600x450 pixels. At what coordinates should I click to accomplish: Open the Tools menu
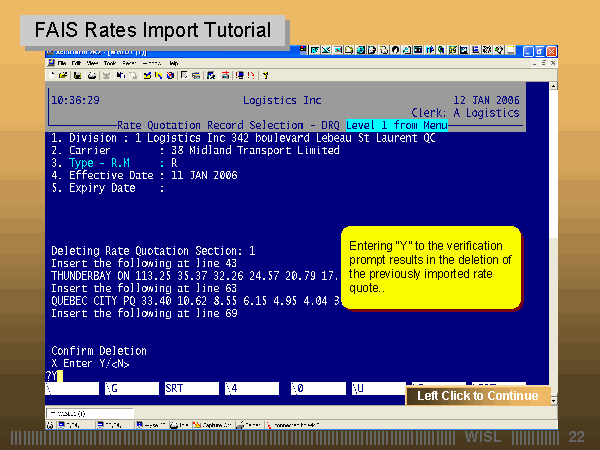(111, 62)
